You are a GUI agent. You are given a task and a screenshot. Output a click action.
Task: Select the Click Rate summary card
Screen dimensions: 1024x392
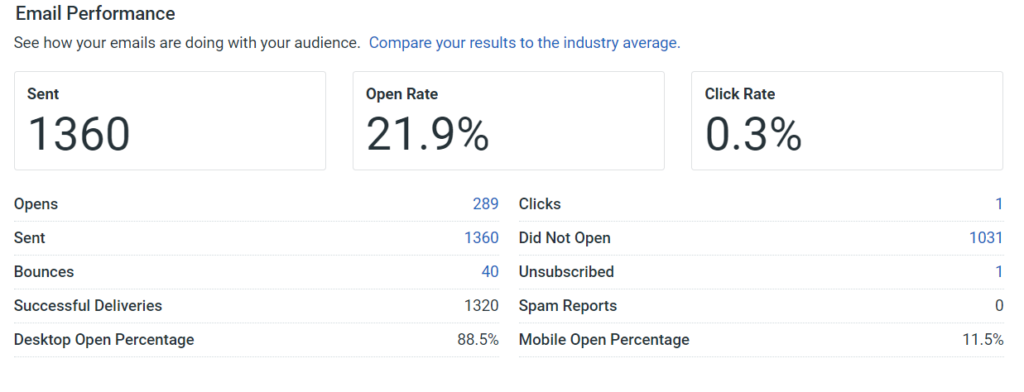(x=847, y=121)
